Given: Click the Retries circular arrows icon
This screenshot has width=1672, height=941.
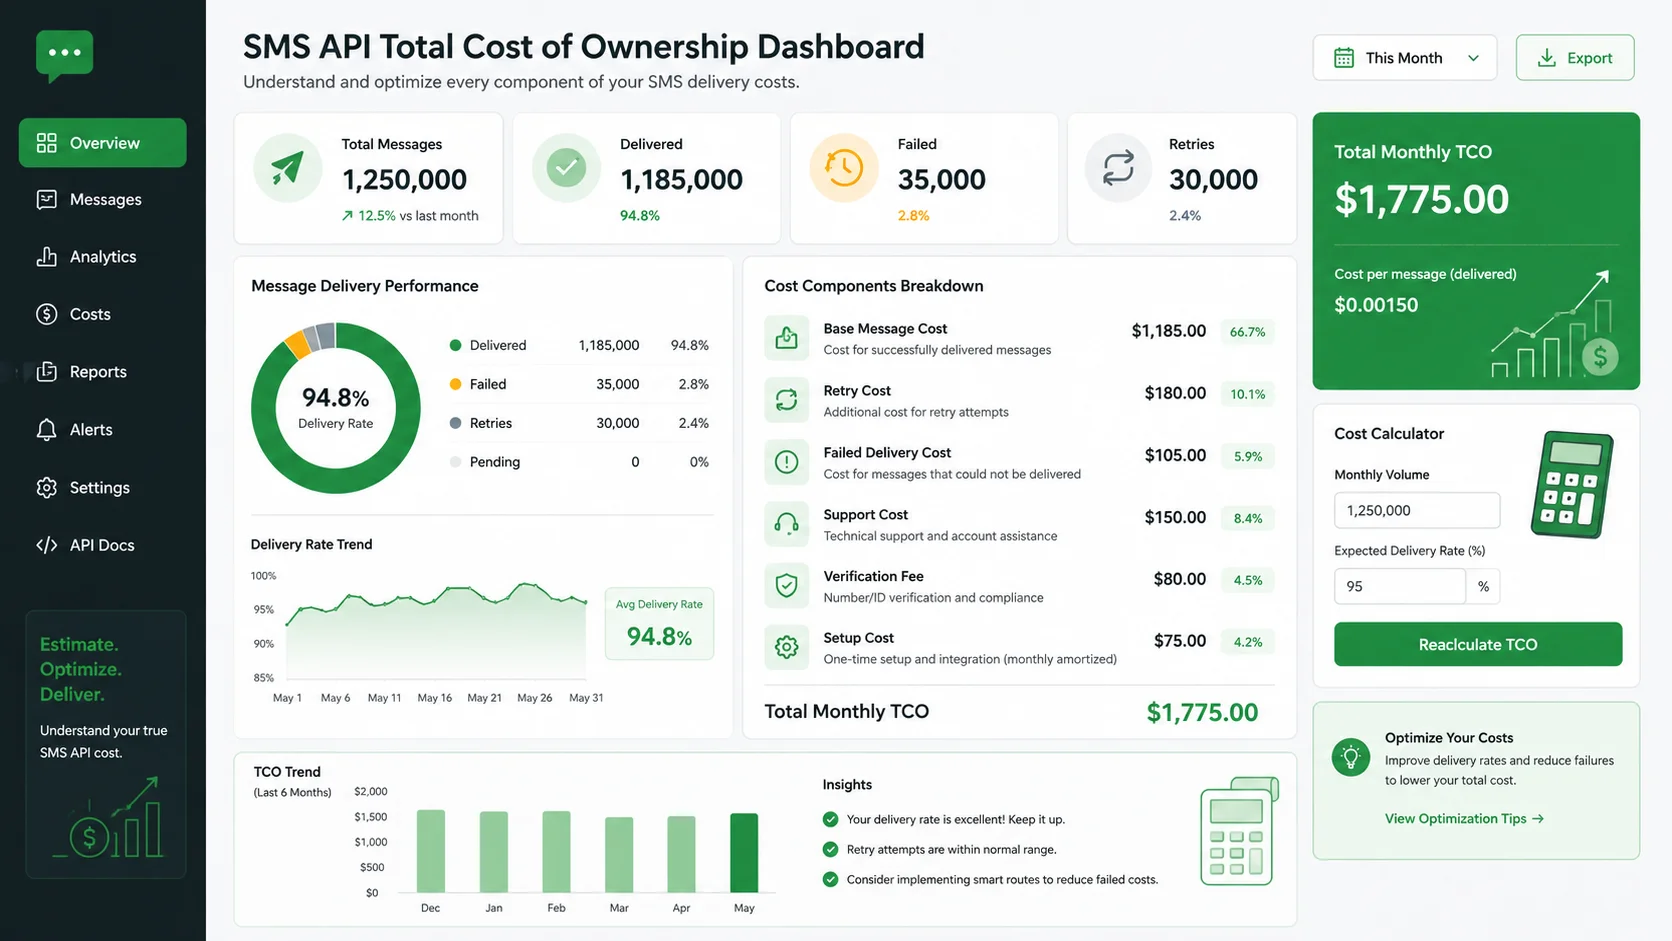Looking at the screenshot, I should (x=1118, y=168).
